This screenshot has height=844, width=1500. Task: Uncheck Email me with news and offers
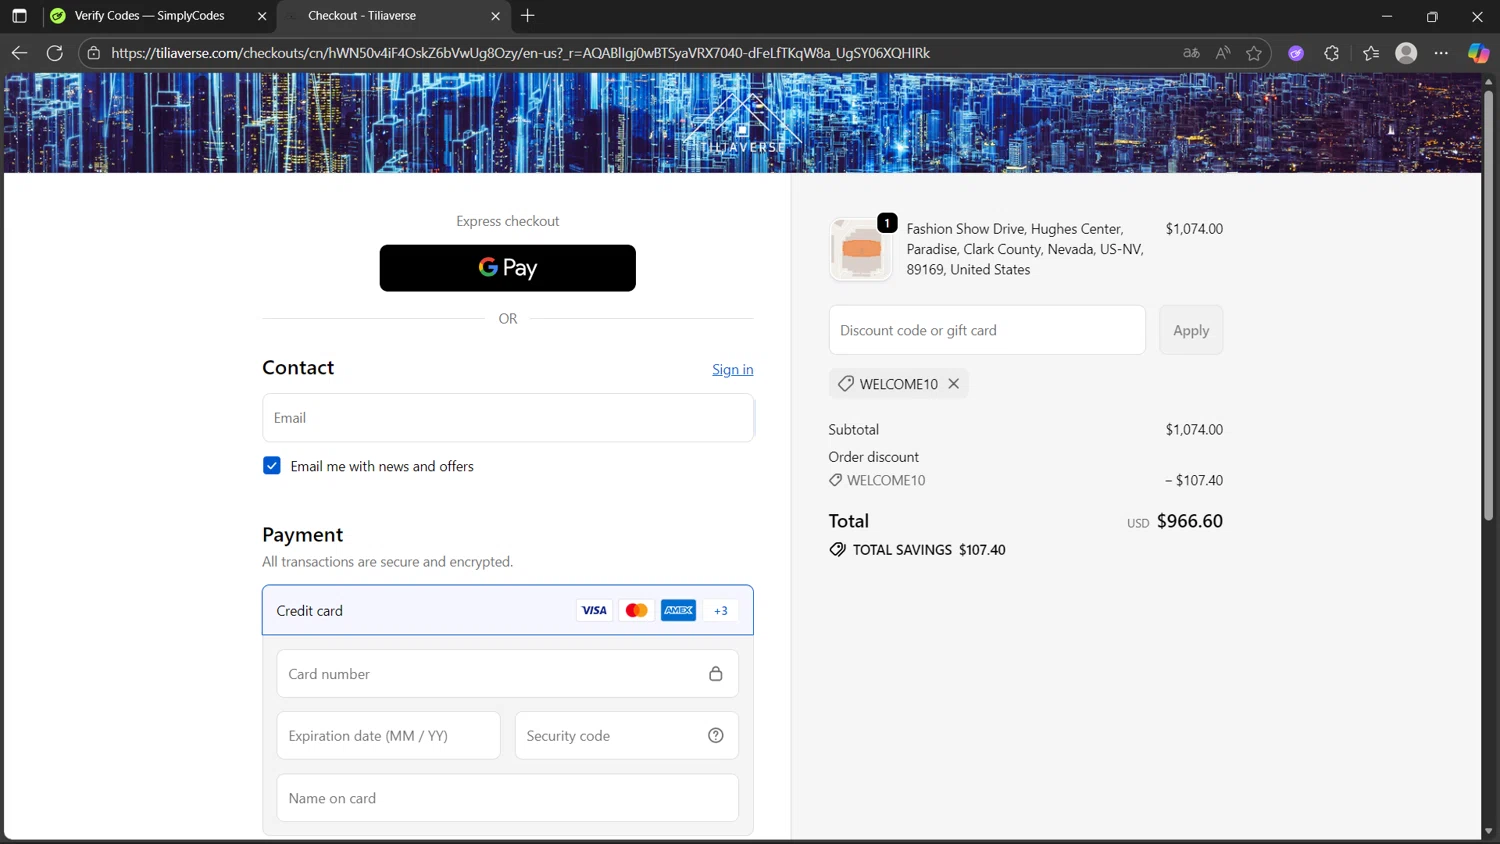point(272,466)
